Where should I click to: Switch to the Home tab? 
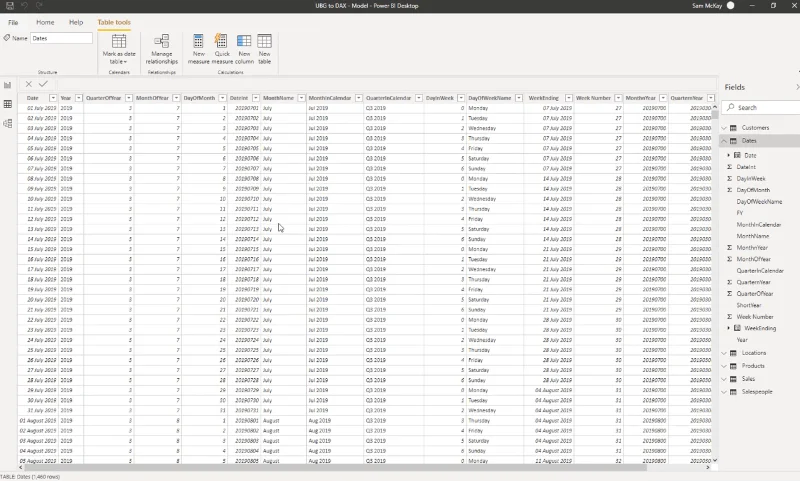coord(45,22)
